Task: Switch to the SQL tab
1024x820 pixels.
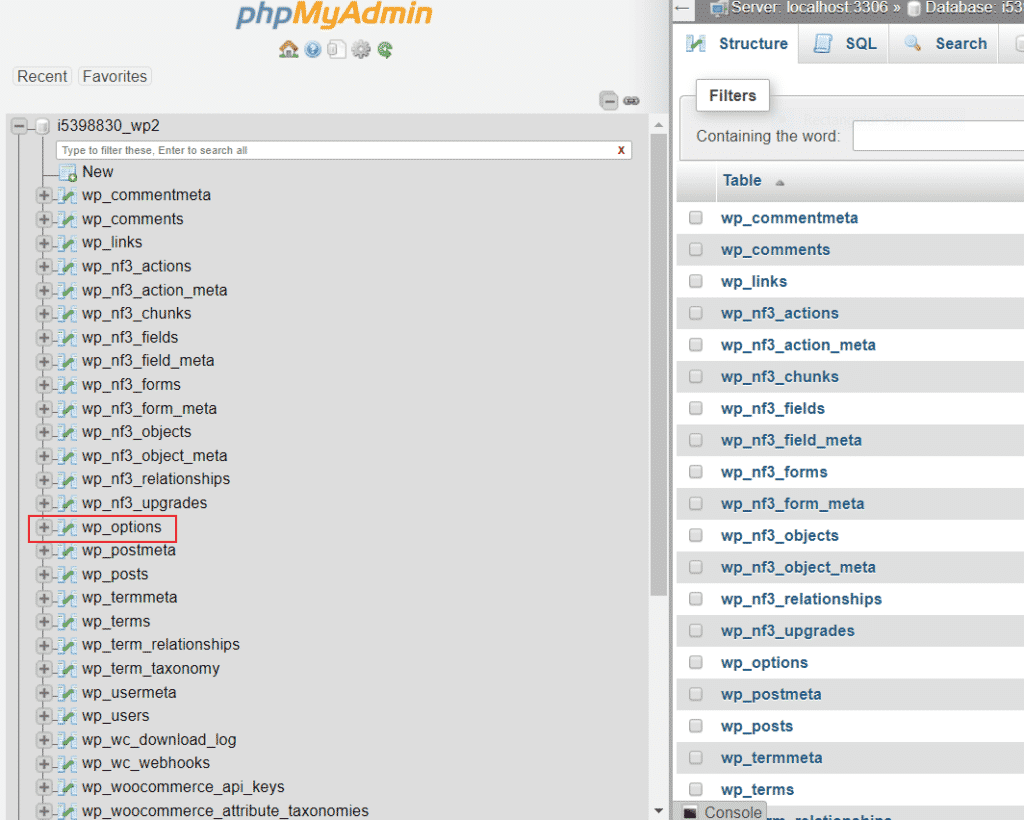Action: point(844,44)
